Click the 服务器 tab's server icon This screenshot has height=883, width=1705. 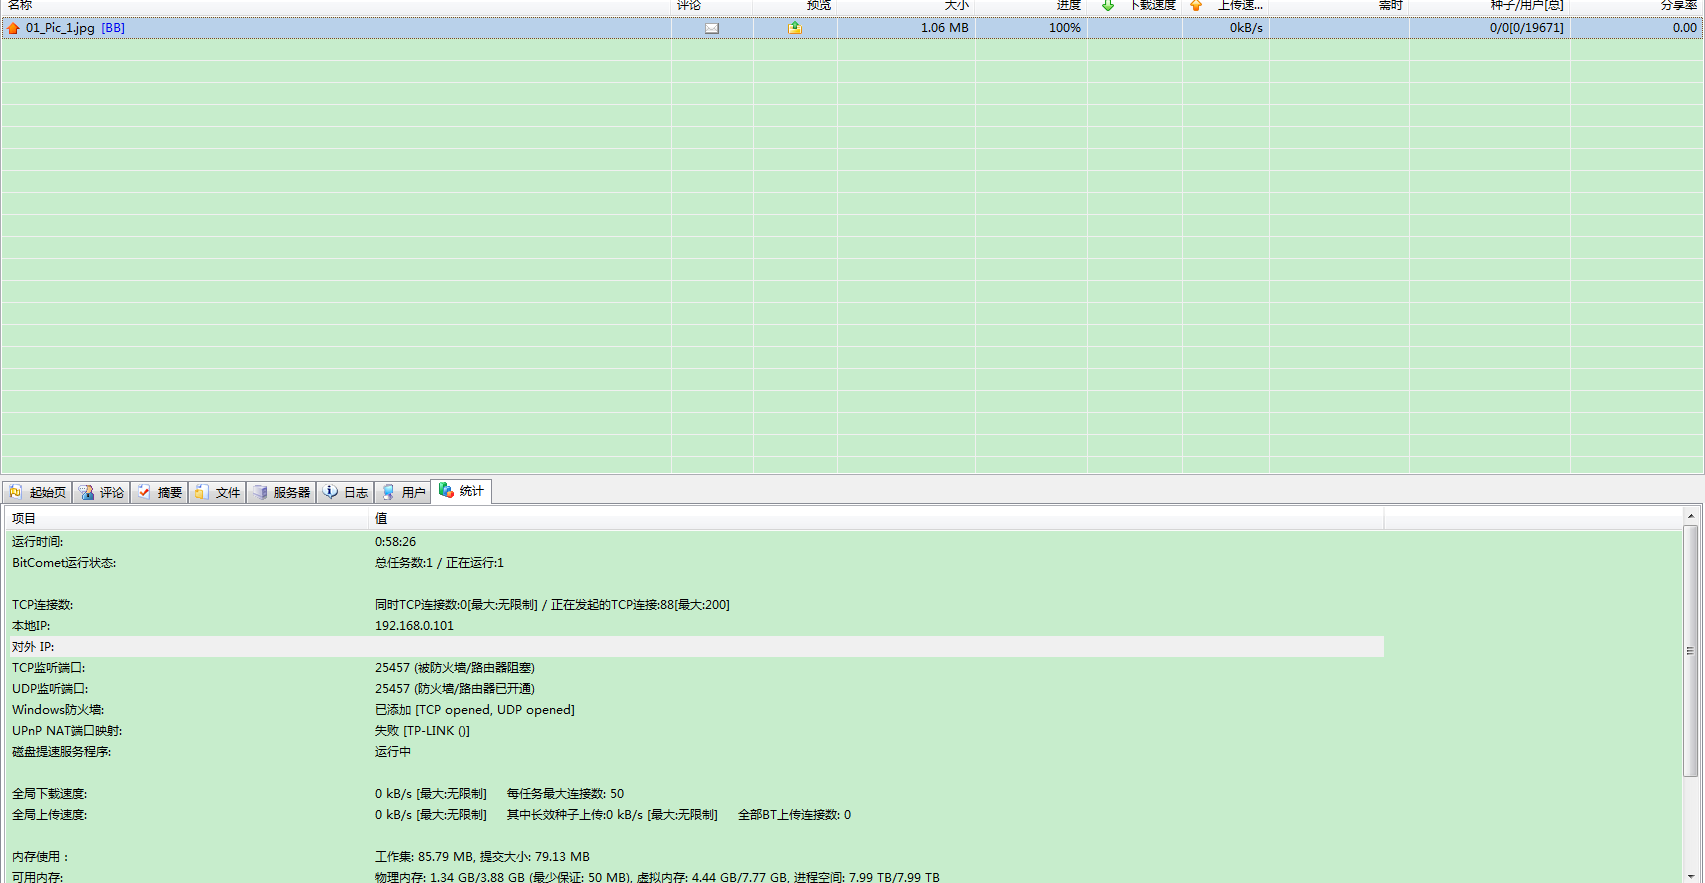[x=260, y=492]
